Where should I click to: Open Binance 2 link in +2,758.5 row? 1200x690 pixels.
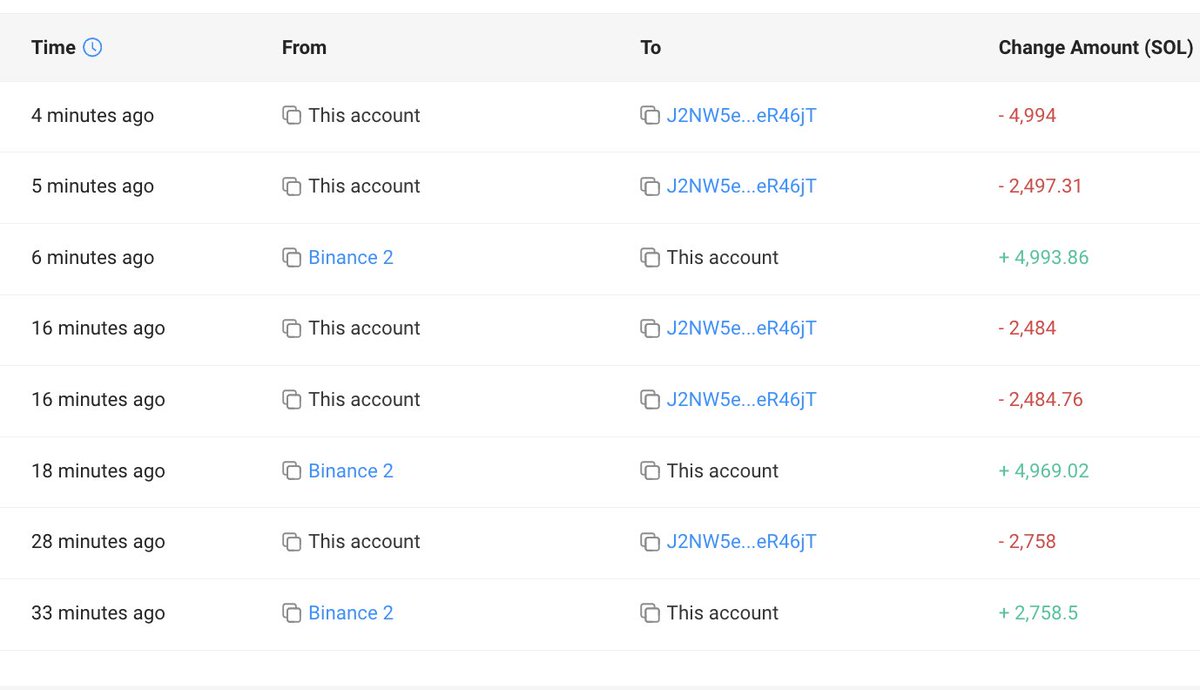pyautogui.click(x=351, y=613)
